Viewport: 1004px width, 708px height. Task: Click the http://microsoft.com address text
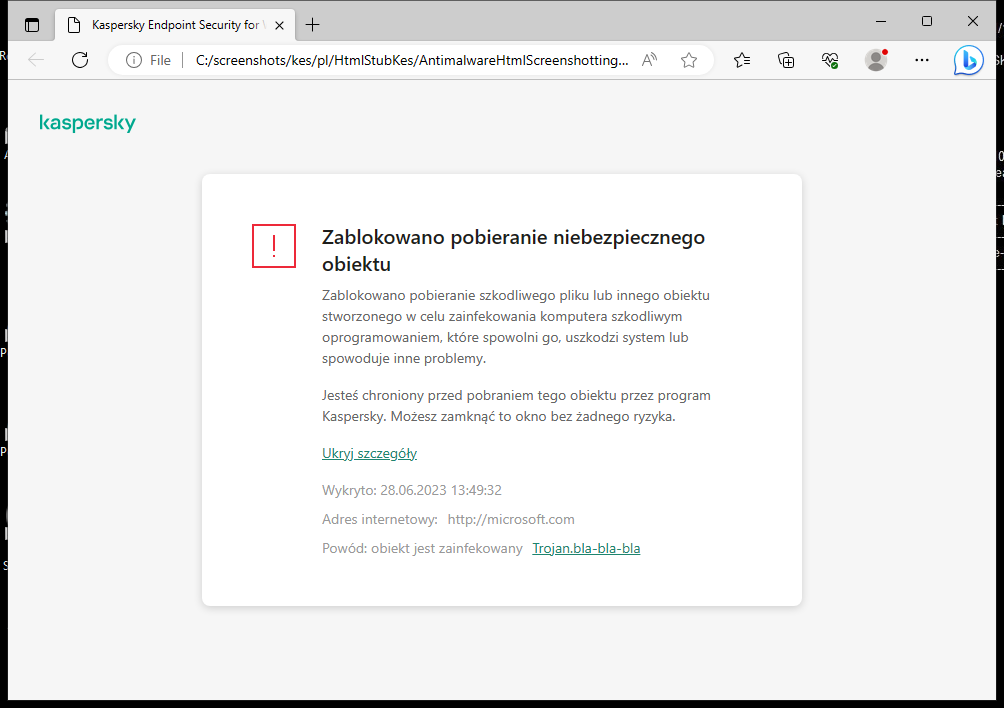tap(511, 519)
